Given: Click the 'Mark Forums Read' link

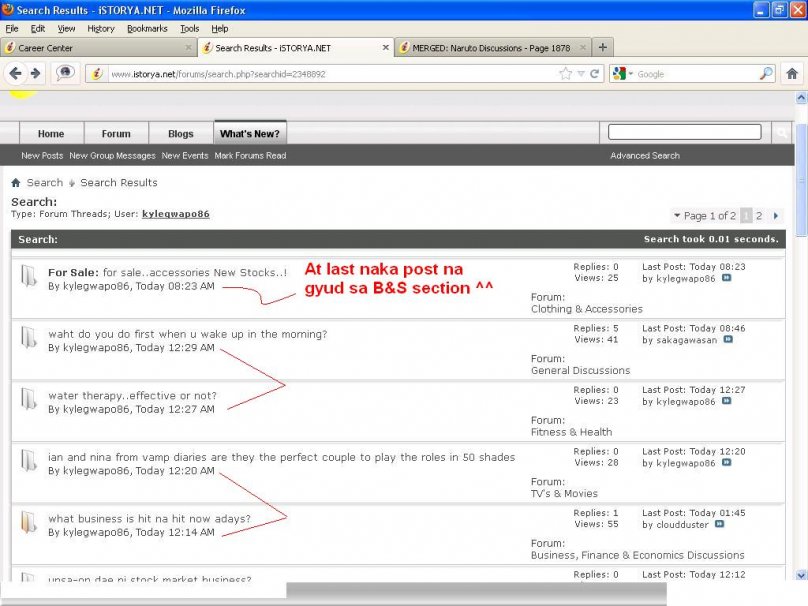Looking at the screenshot, I should 250,156.
